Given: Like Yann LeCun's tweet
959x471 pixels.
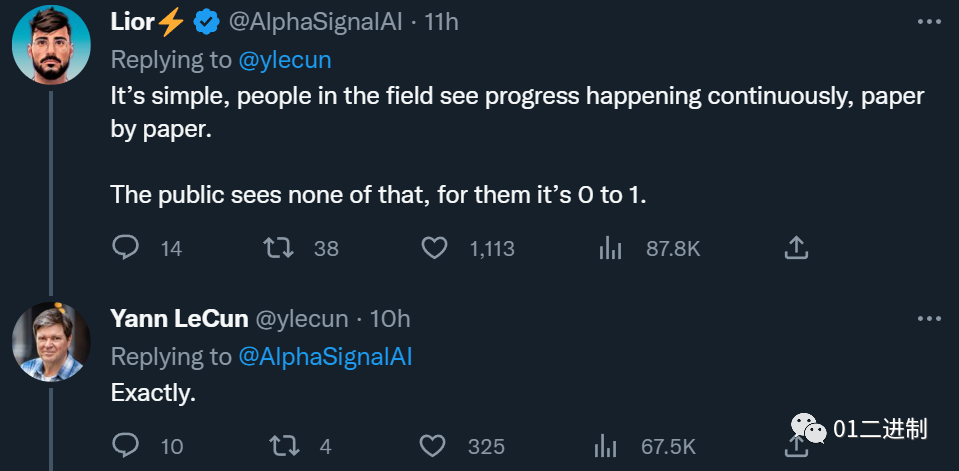Looking at the screenshot, I should (432, 446).
